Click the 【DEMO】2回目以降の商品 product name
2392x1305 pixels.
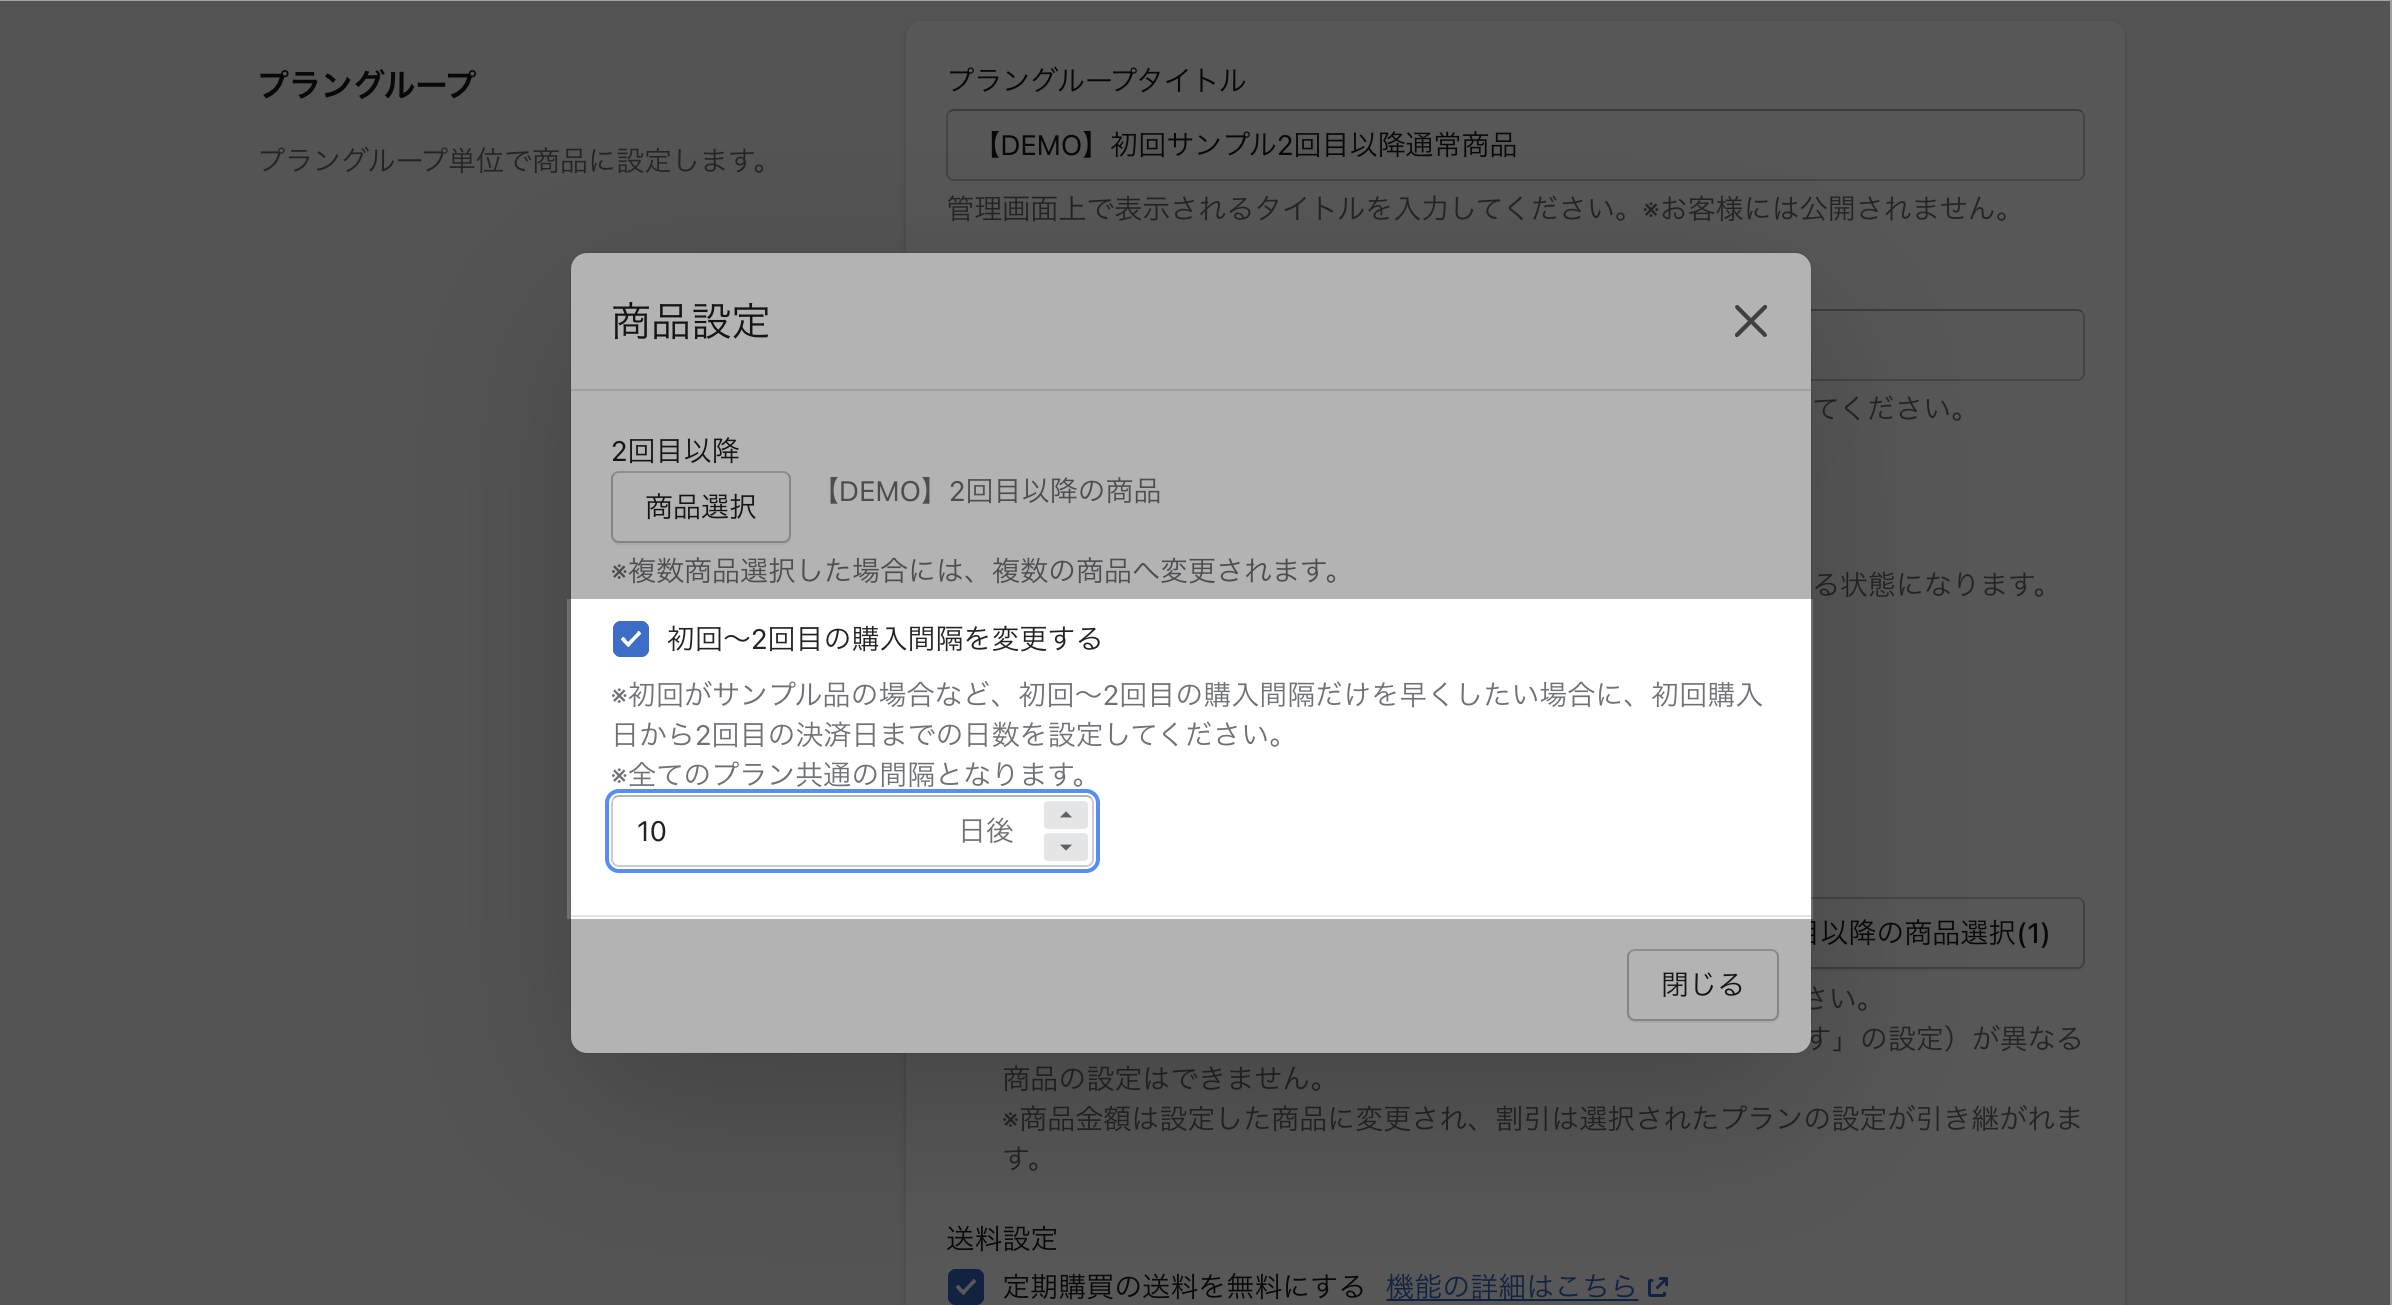[992, 491]
